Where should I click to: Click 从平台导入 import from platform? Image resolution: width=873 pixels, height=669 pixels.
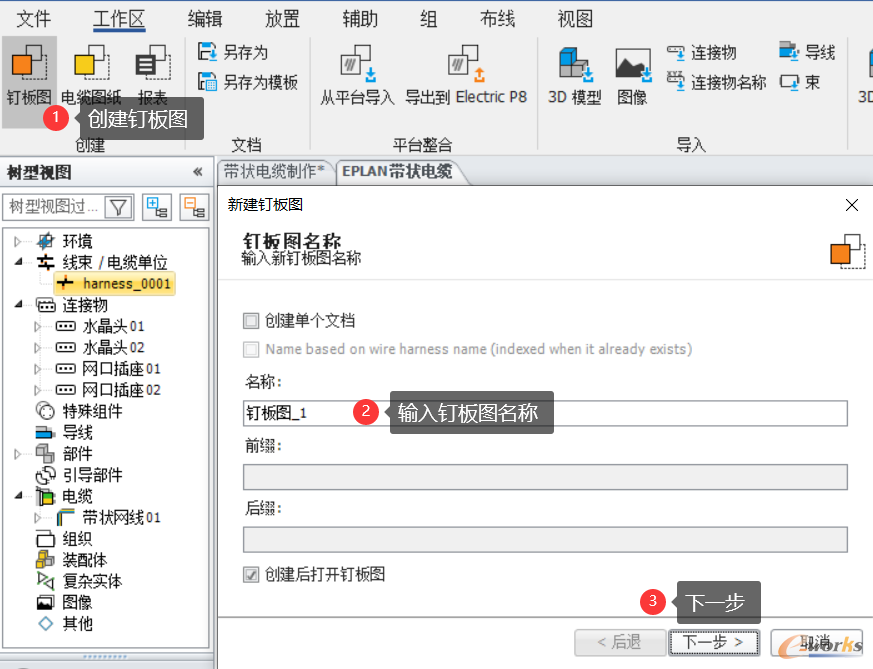(357, 75)
